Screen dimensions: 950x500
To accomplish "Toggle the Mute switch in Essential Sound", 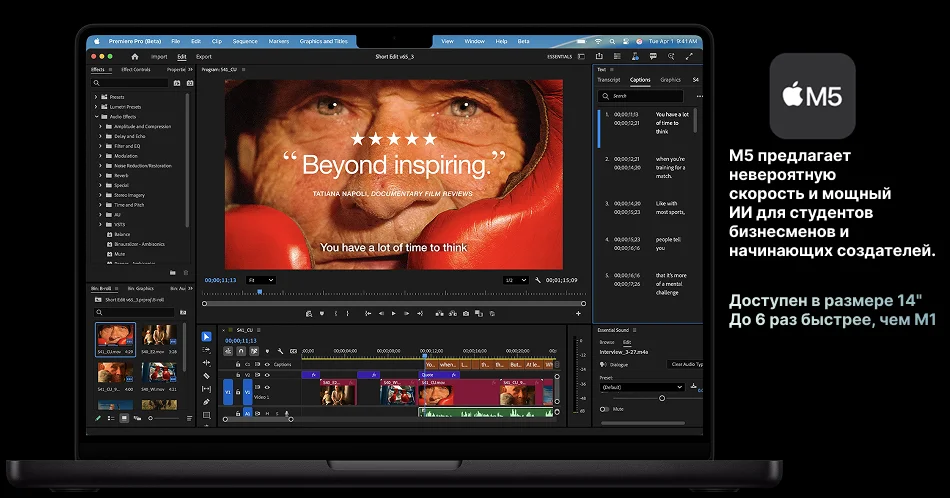I will coord(604,409).
